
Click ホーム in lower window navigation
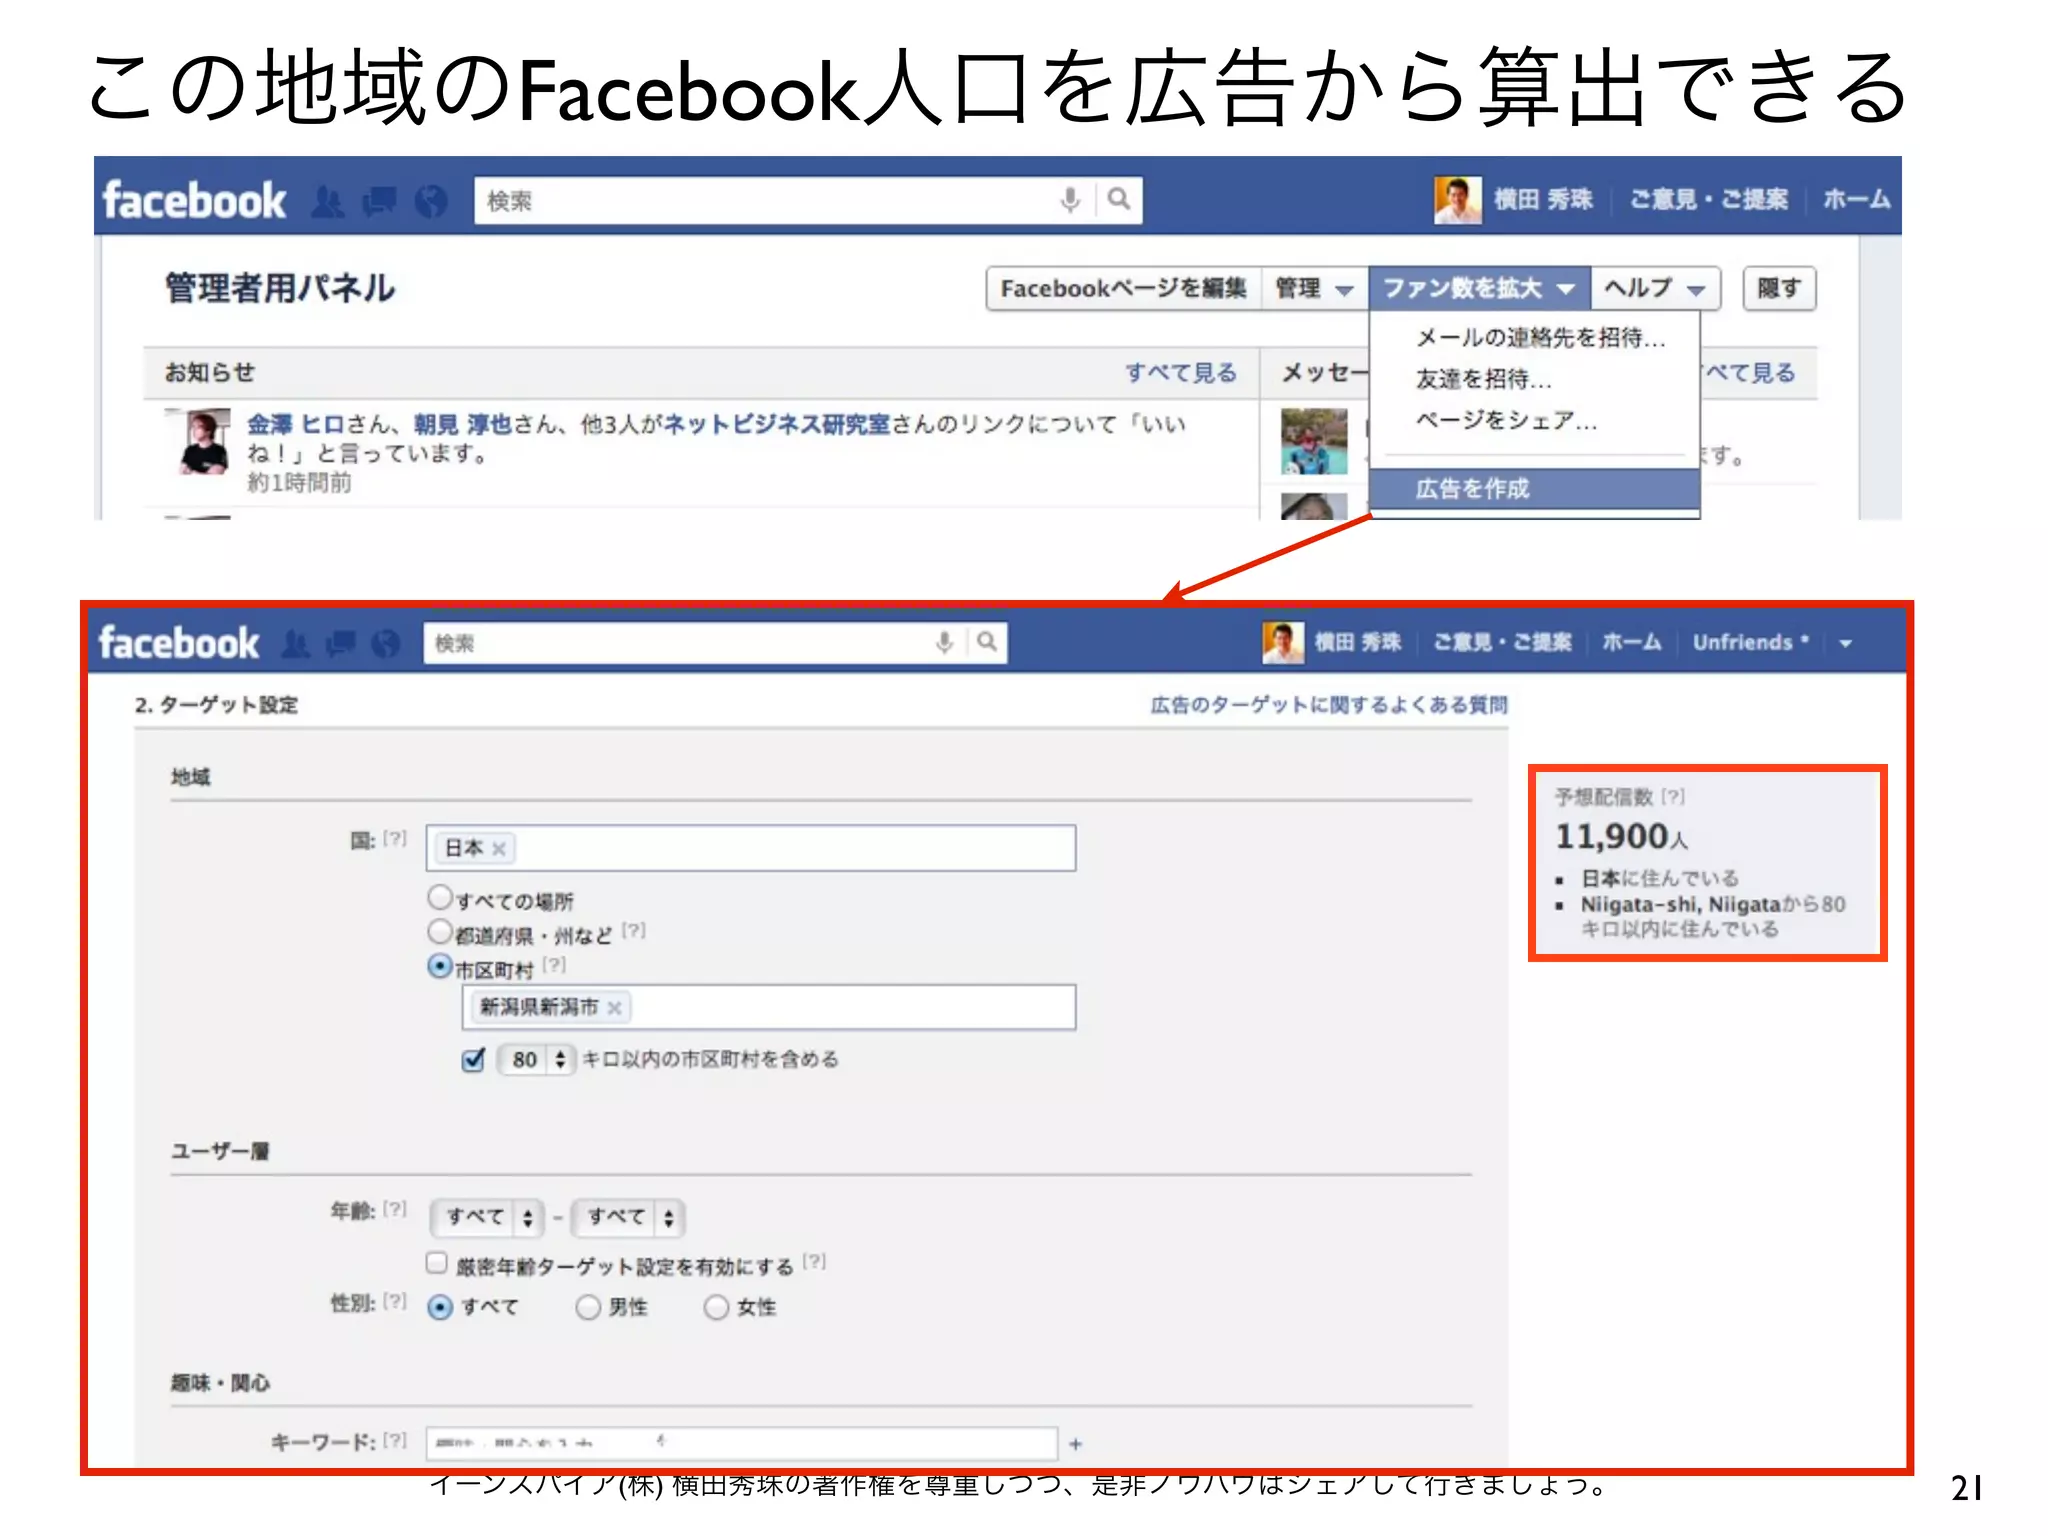(1632, 642)
